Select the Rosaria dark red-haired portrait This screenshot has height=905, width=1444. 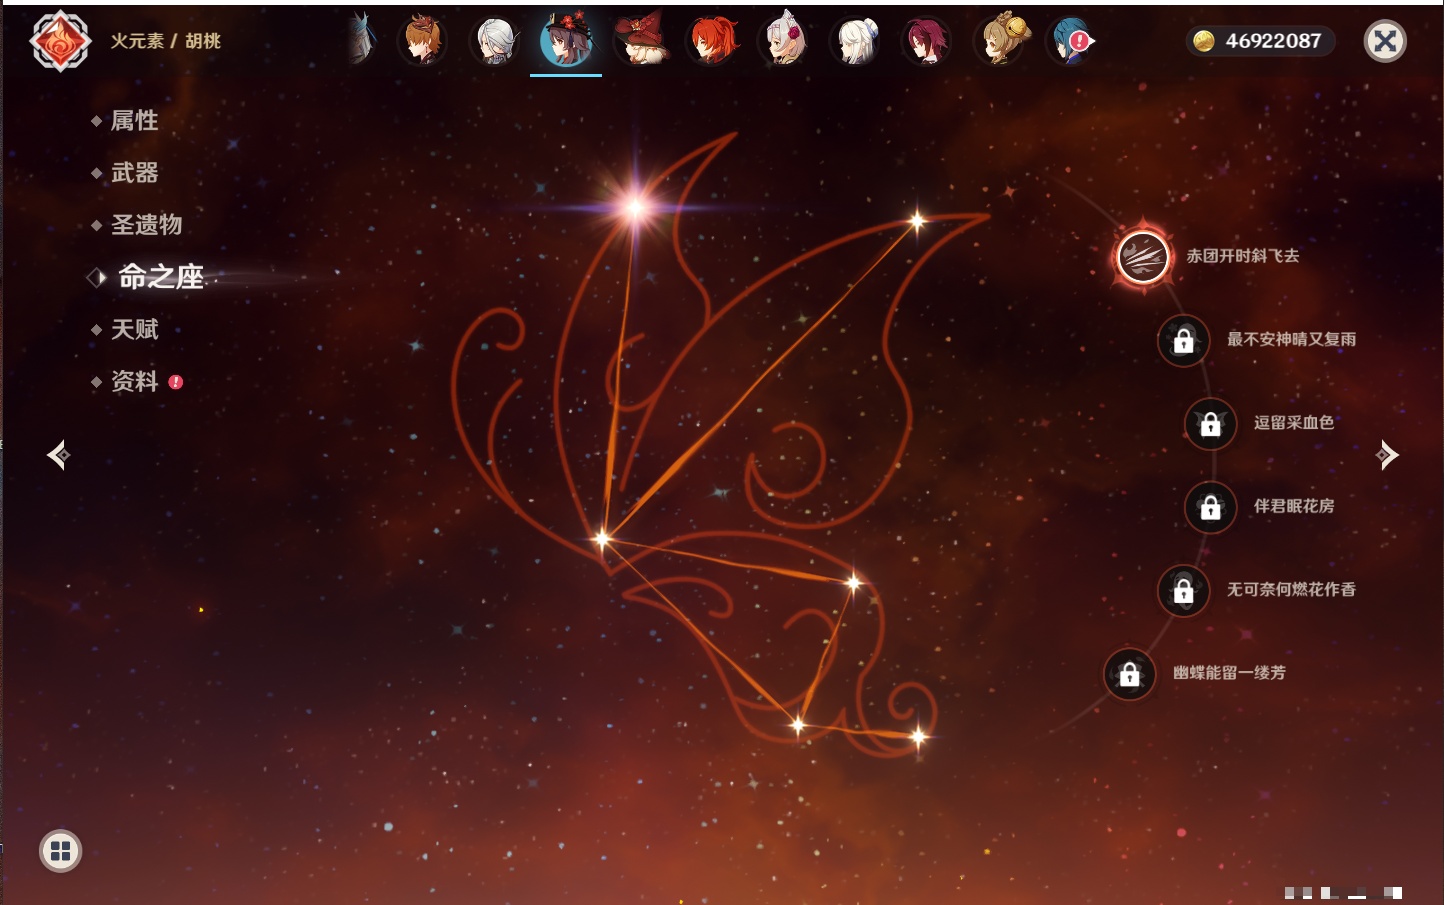(927, 41)
